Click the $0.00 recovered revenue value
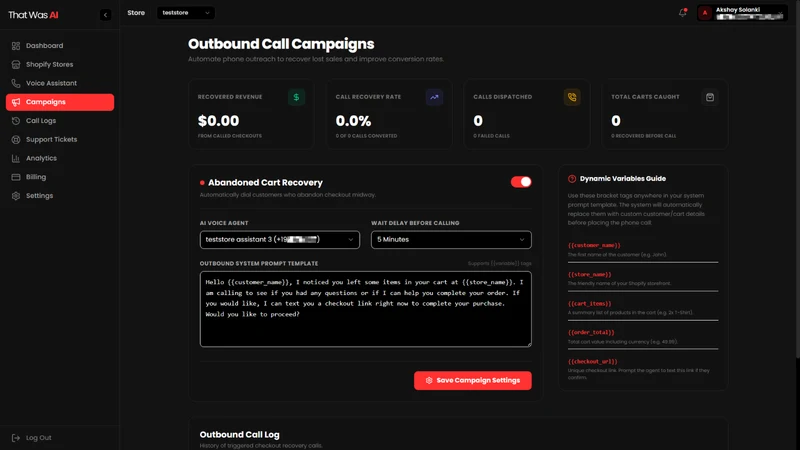This screenshot has height=450, width=800. [218, 121]
